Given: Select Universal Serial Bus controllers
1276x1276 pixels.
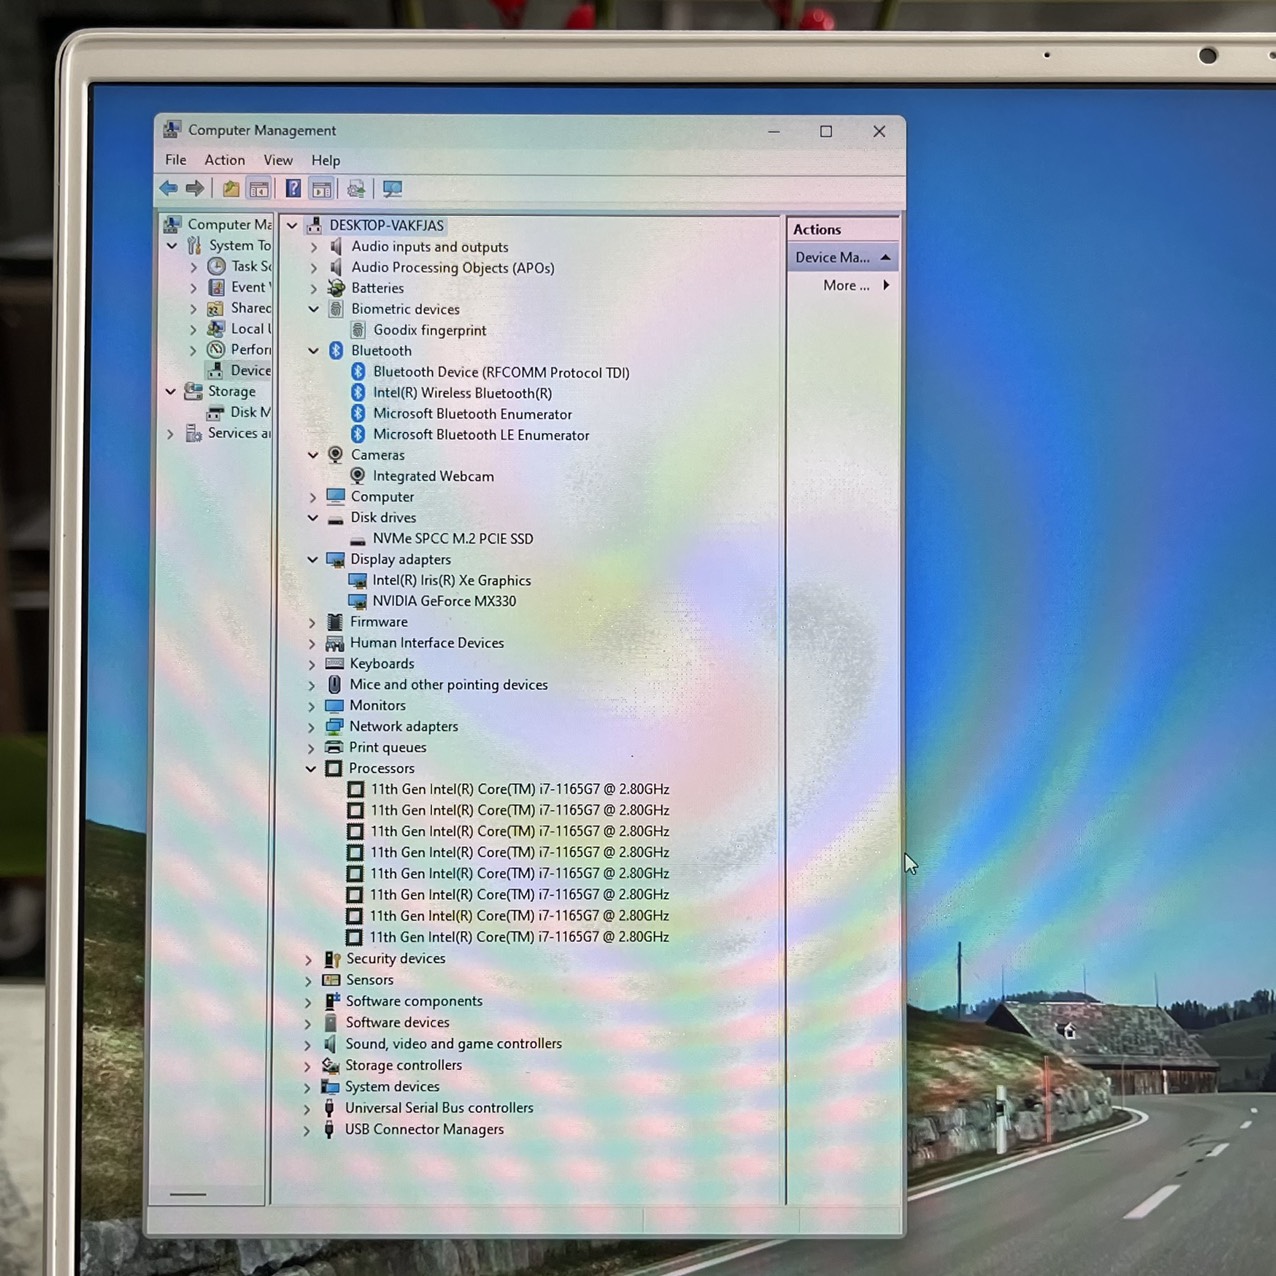Looking at the screenshot, I should click(x=439, y=1108).
